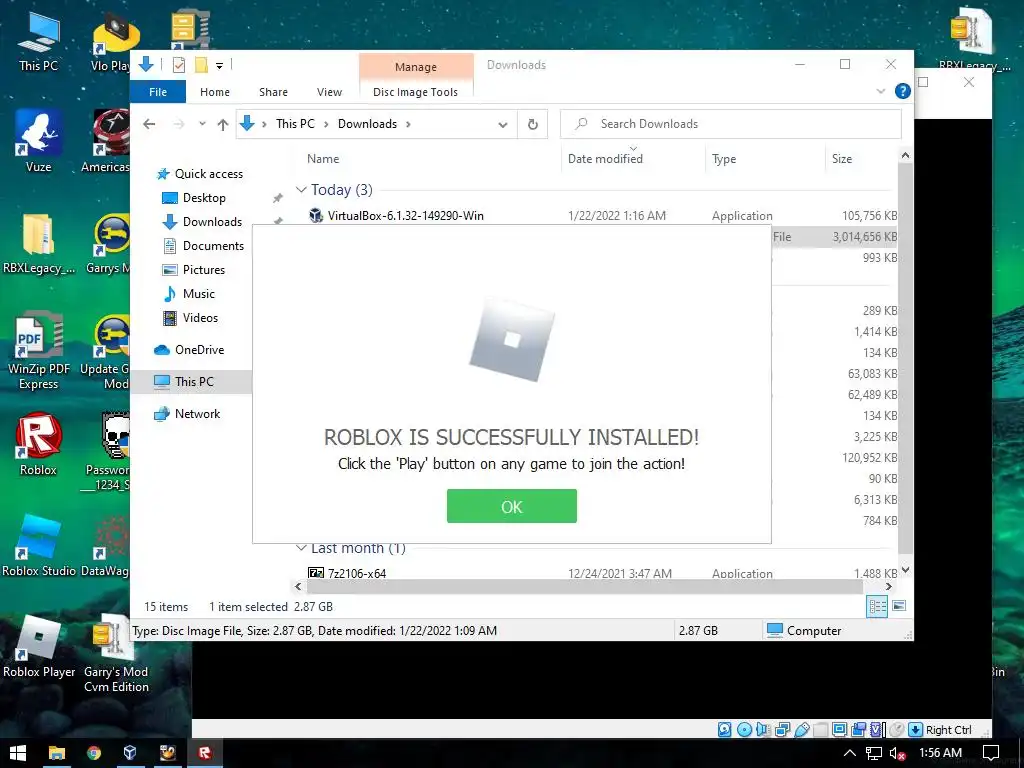Viewport: 1024px width, 768px height.
Task: Collapse the Last month (1) group
Action: [301, 548]
